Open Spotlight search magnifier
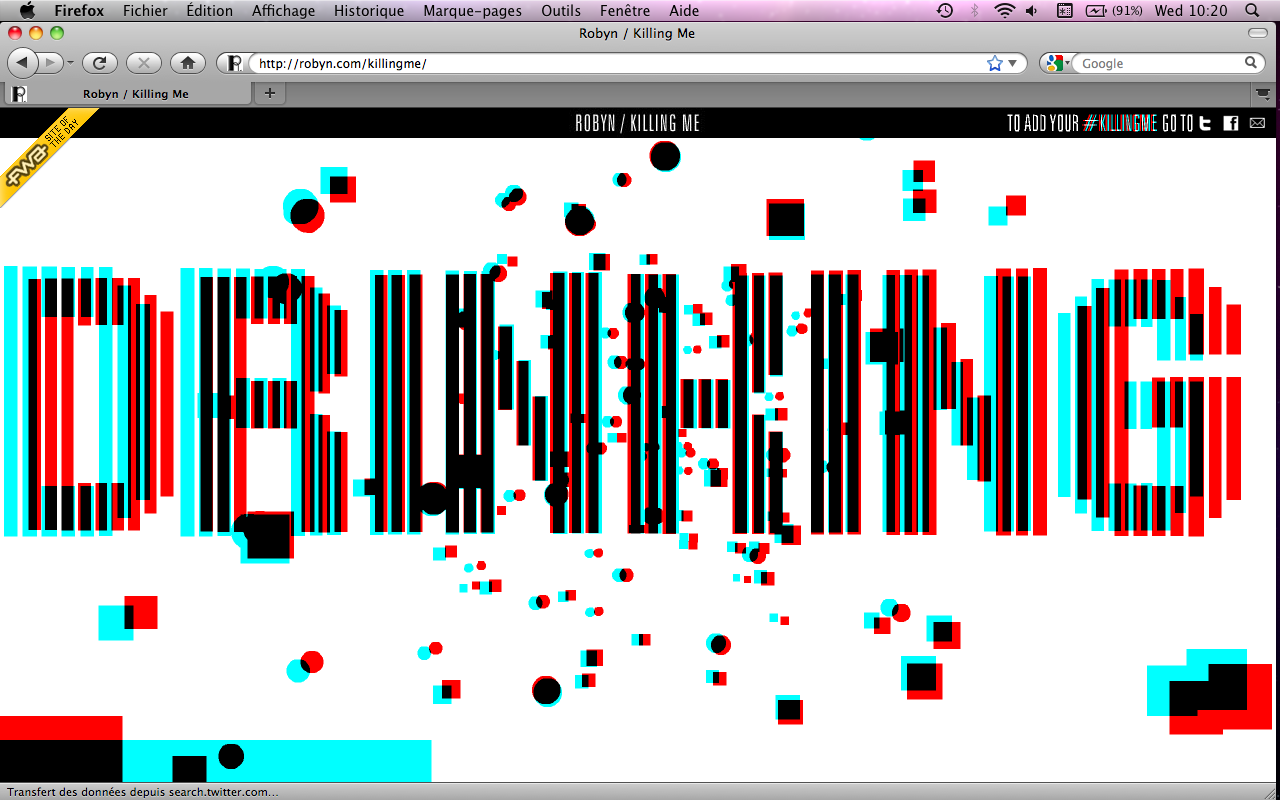The height and width of the screenshot is (800, 1280). (x=1252, y=11)
